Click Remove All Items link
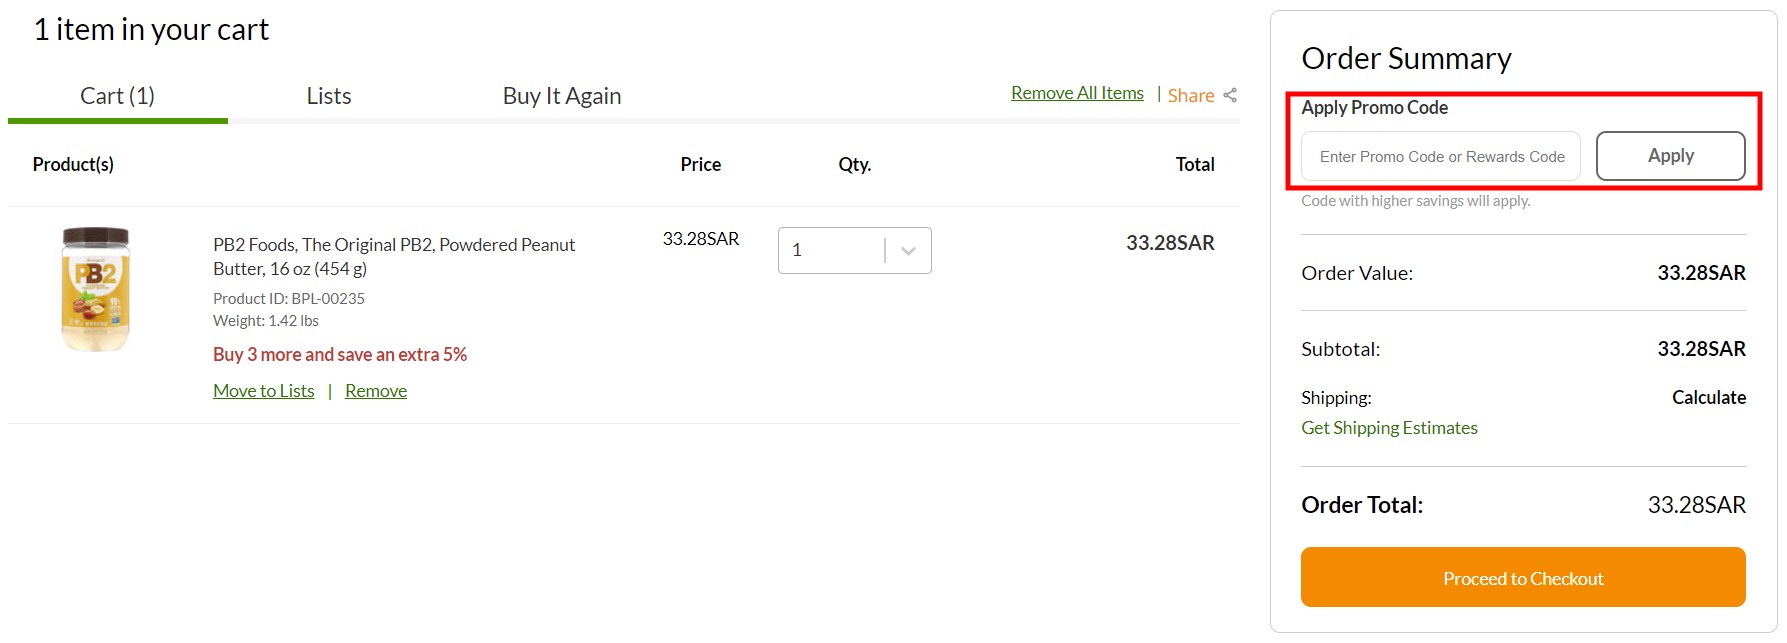The height and width of the screenshot is (643, 1787). pyautogui.click(x=1077, y=92)
